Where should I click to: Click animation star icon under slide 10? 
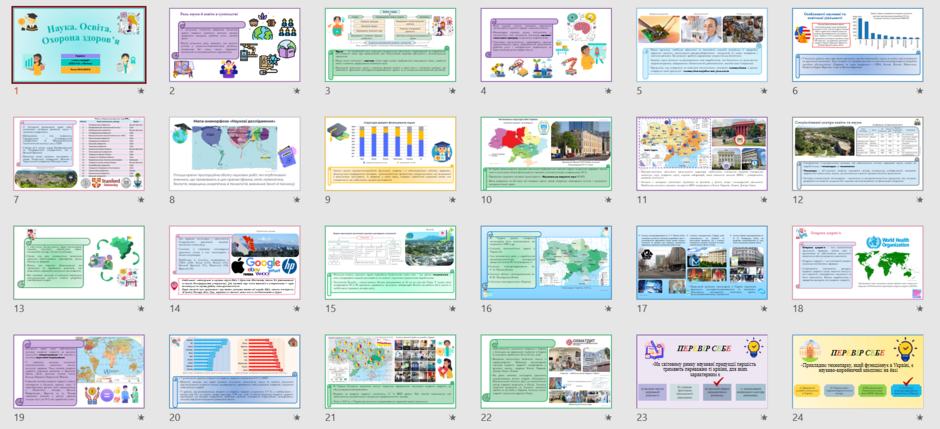(608, 200)
